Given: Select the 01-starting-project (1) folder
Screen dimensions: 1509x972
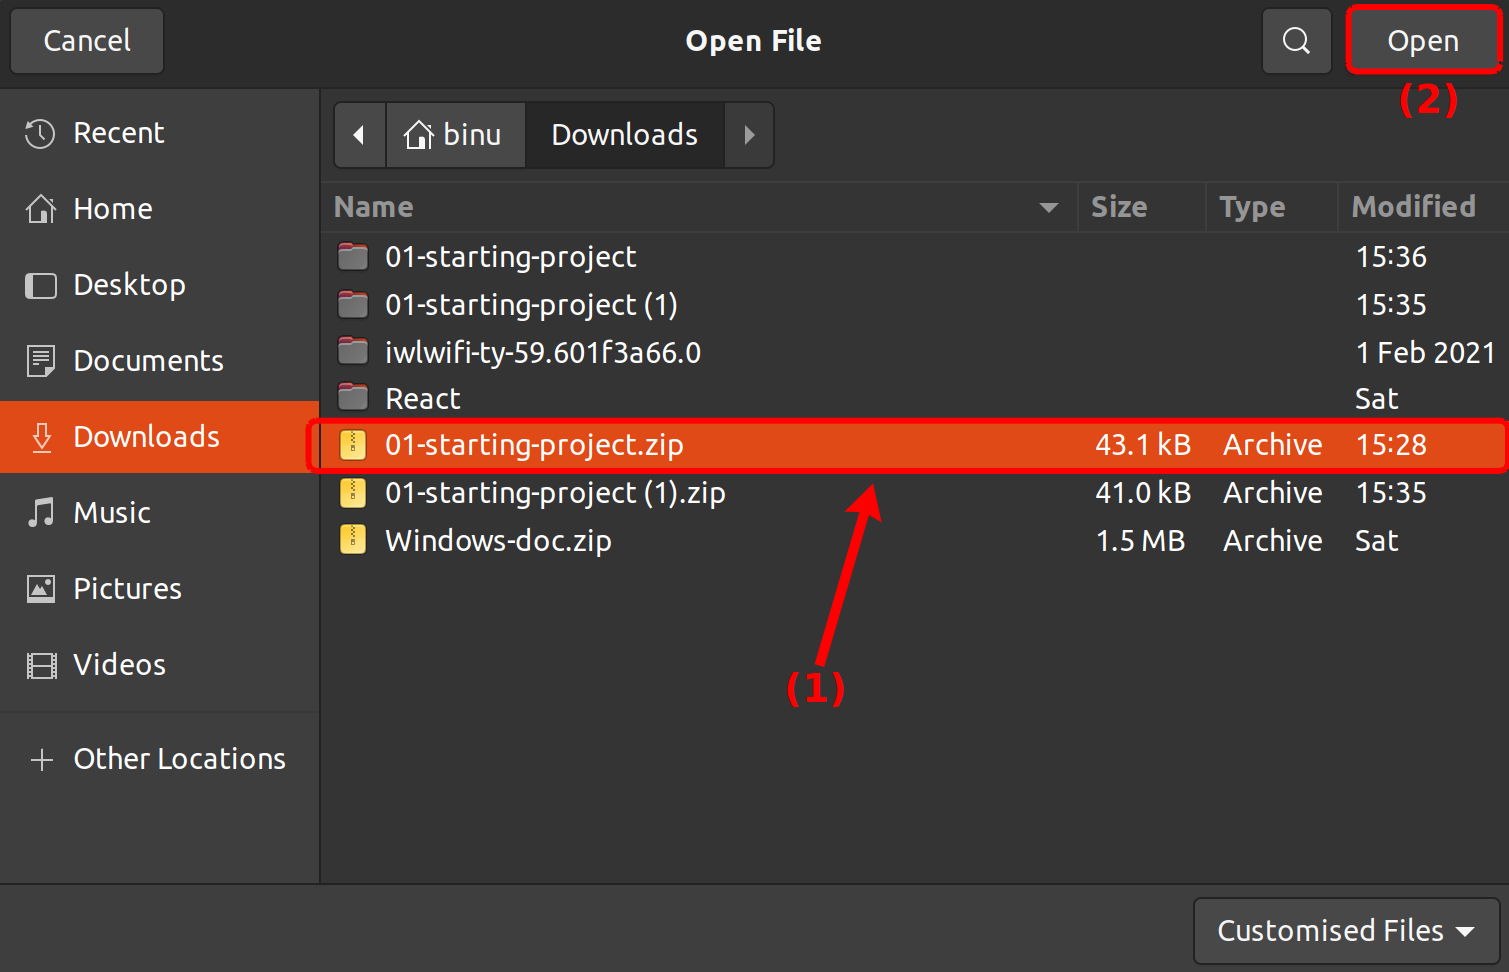Looking at the screenshot, I should tap(531, 305).
